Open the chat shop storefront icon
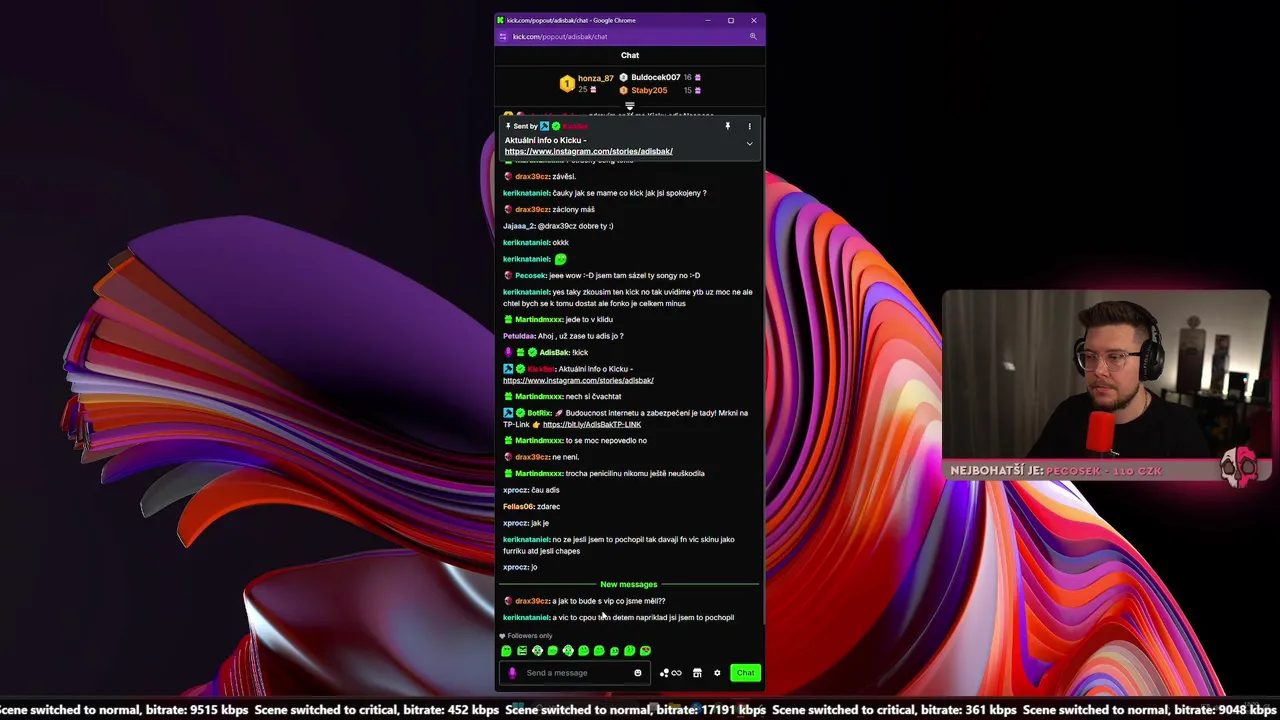Image resolution: width=1280 pixels, height=720 pixels. click(x=697, y=673)
